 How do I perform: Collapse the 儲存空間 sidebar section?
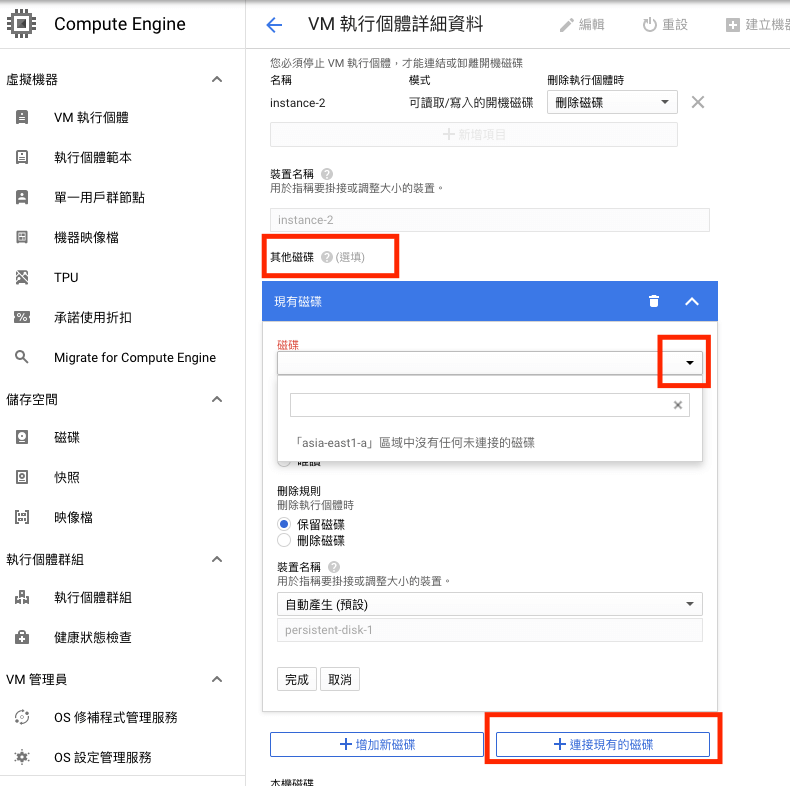pos(217,399)
